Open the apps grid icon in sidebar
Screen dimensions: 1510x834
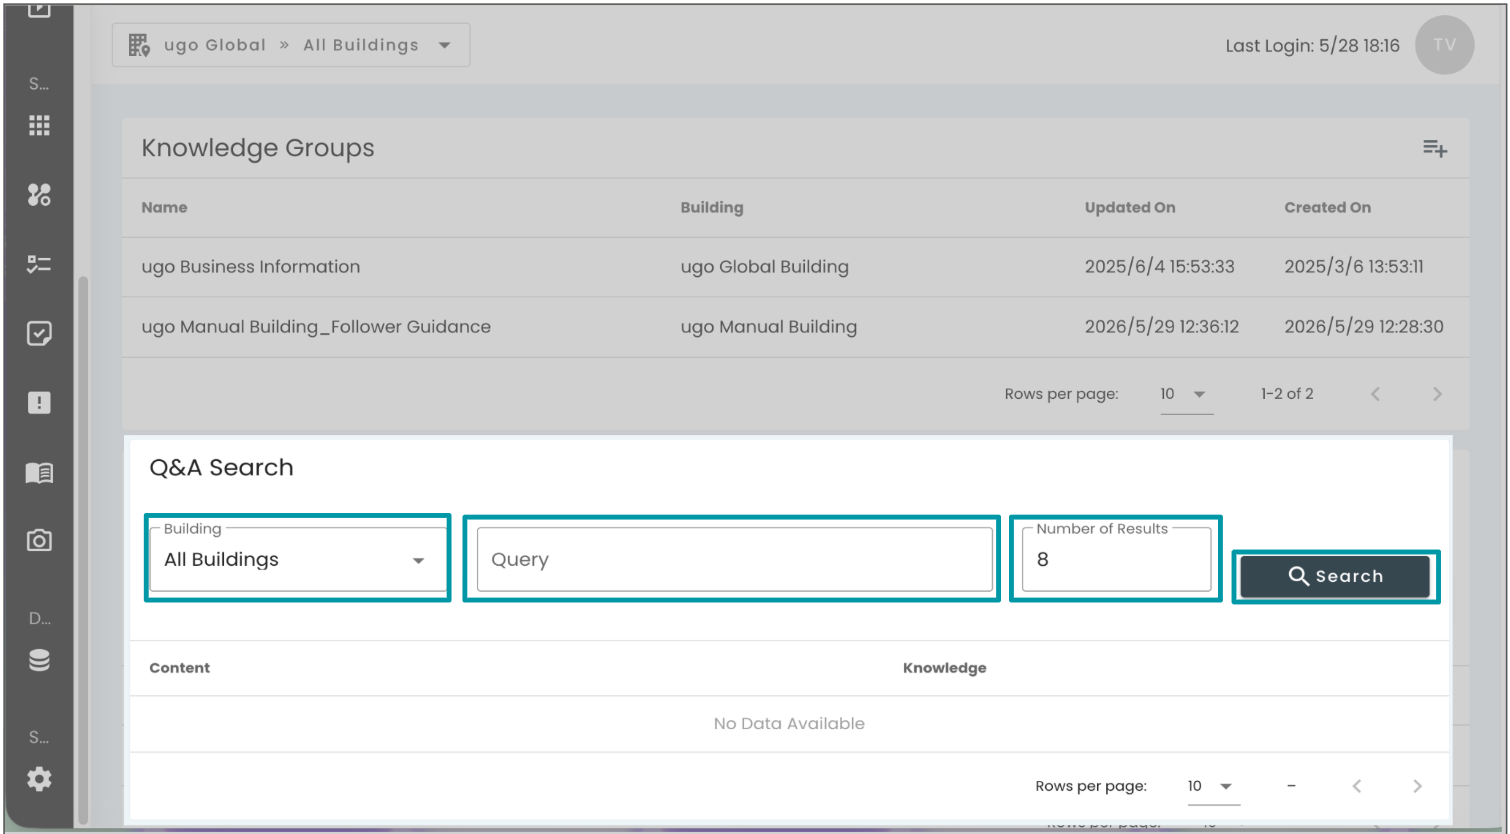39,125
